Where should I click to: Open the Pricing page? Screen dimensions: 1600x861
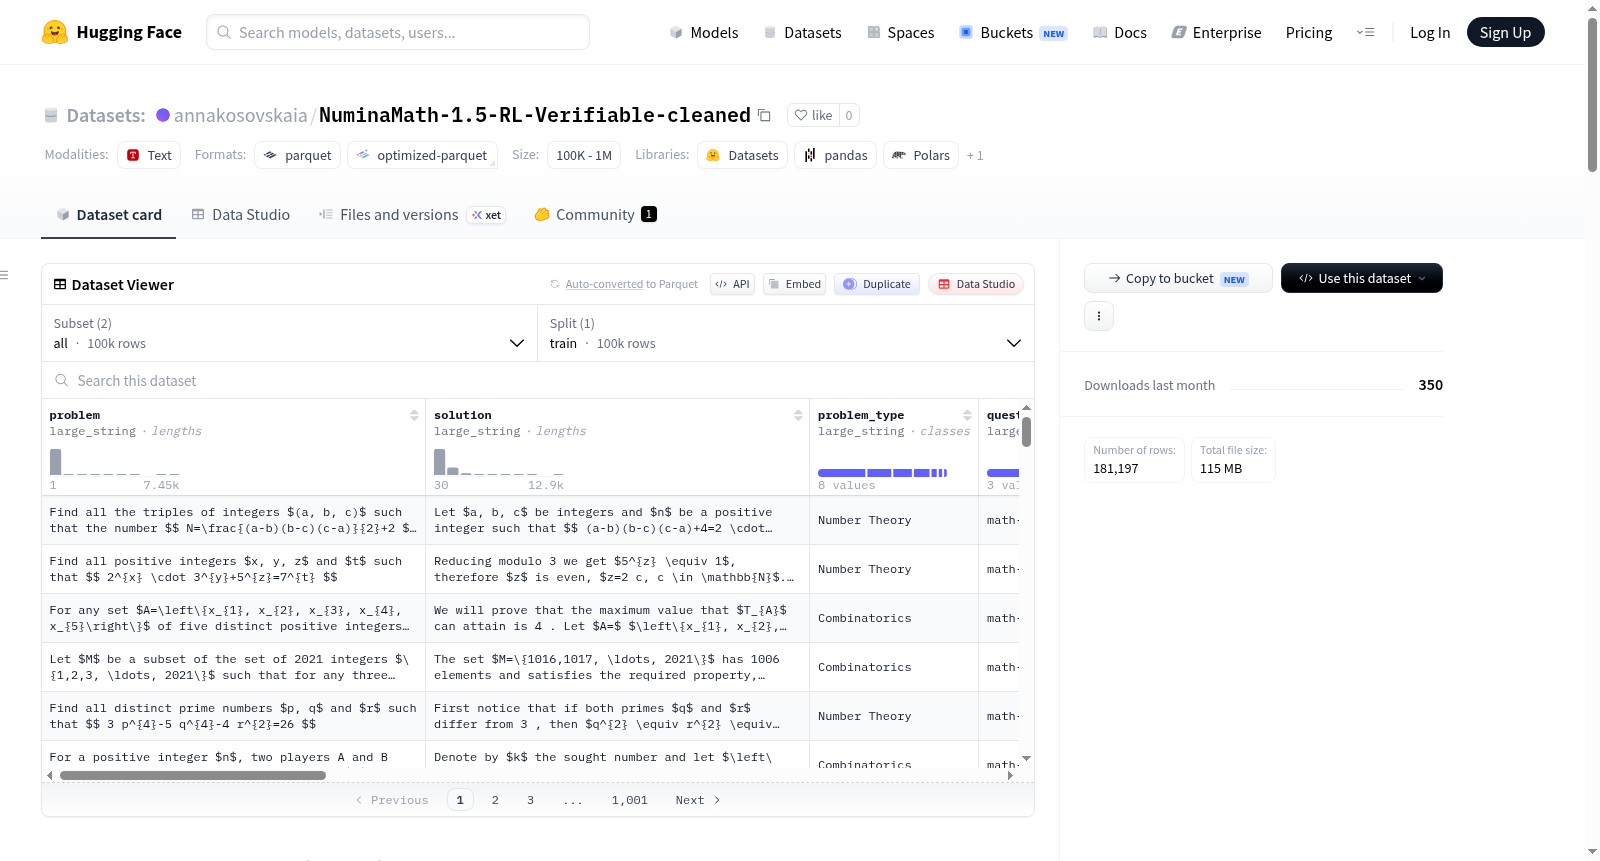tap(1309, 33)
